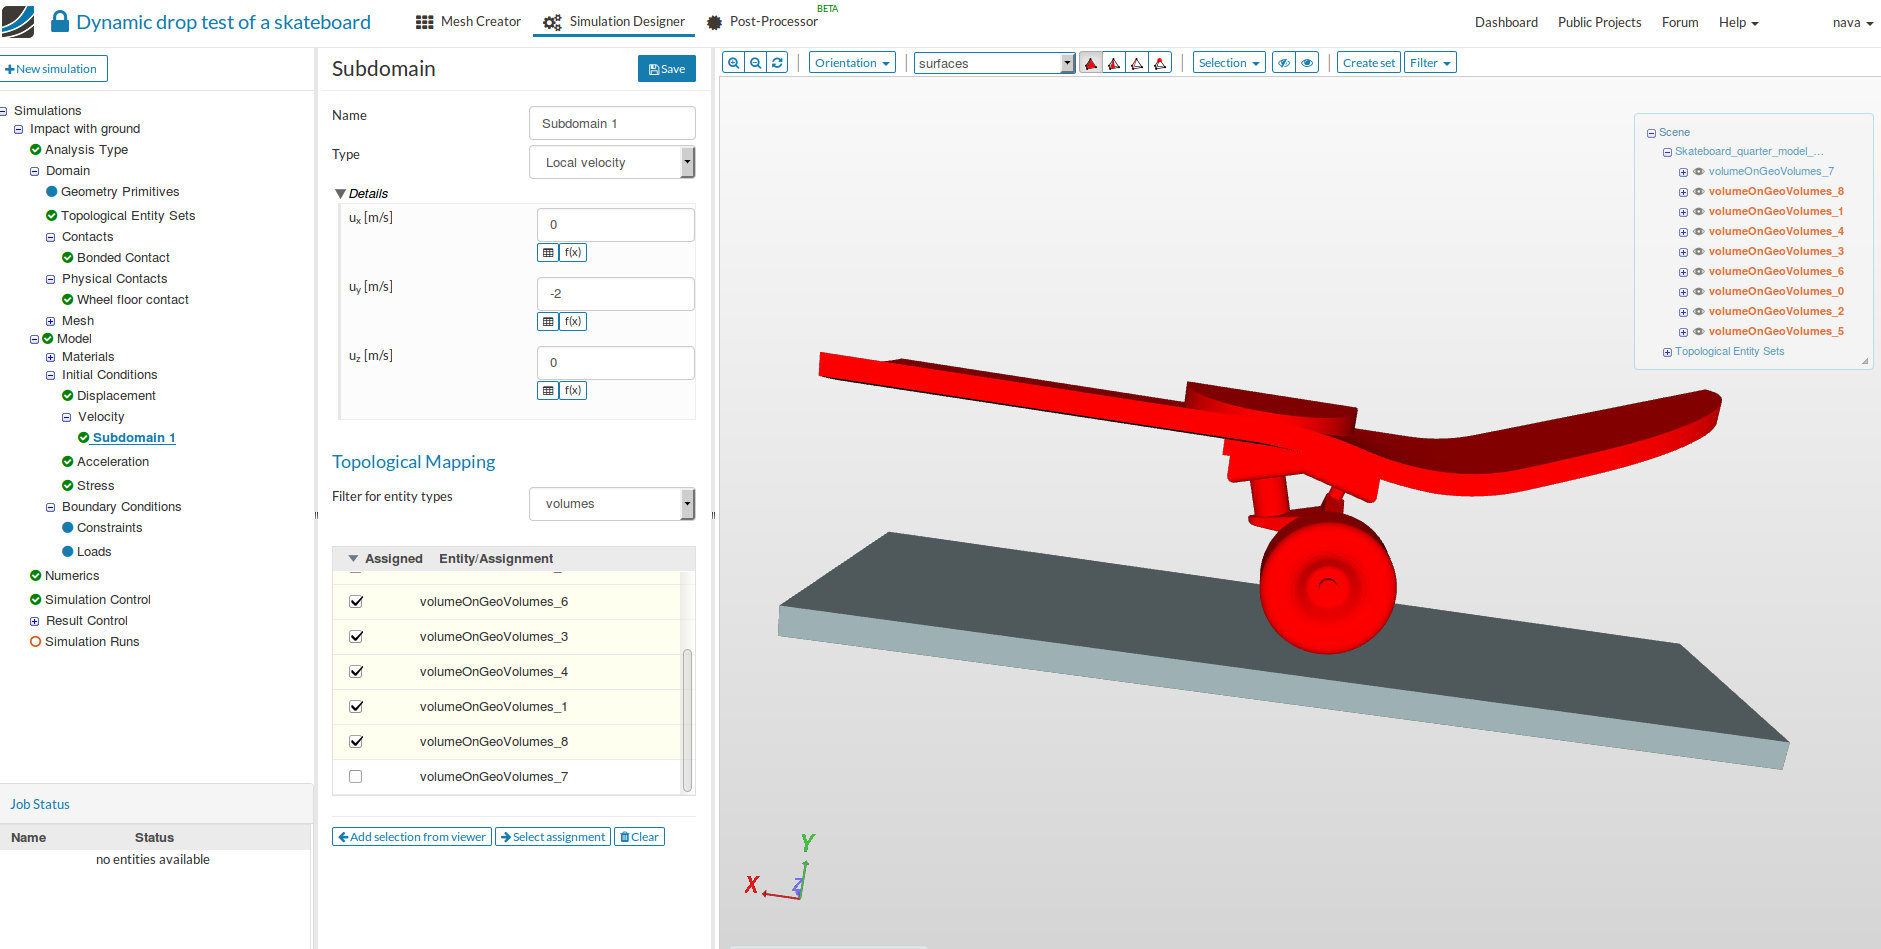
Task: Select the fourth render mode pyramid icon
Action: [x=1160, y=63]
